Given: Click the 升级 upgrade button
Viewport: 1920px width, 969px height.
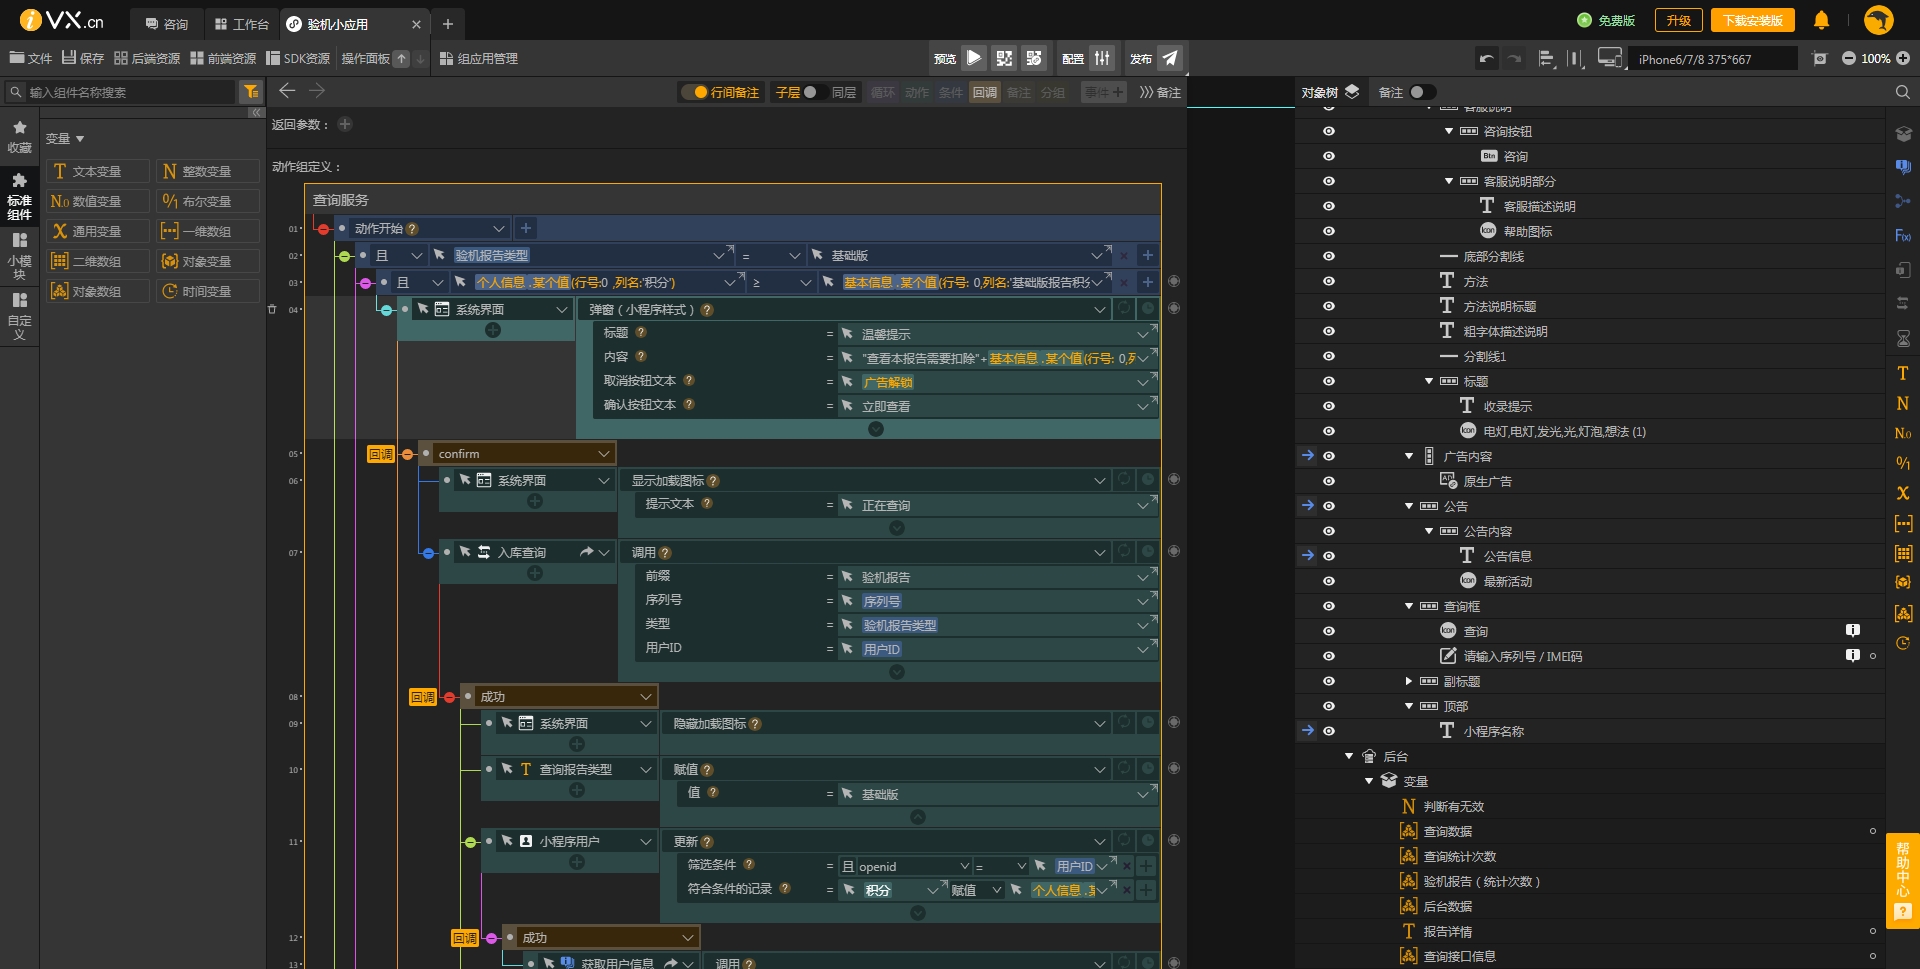Looking at the screenshot, I should (1678, 20).
